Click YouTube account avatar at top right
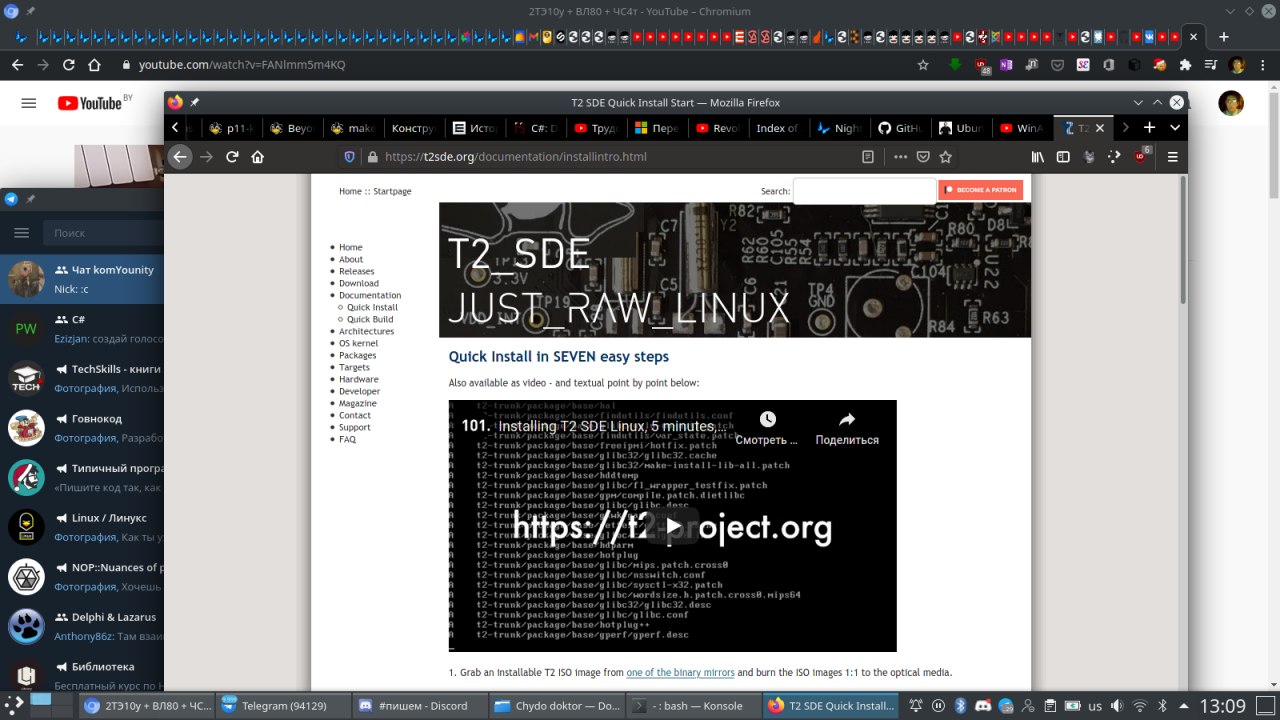 1231,103
